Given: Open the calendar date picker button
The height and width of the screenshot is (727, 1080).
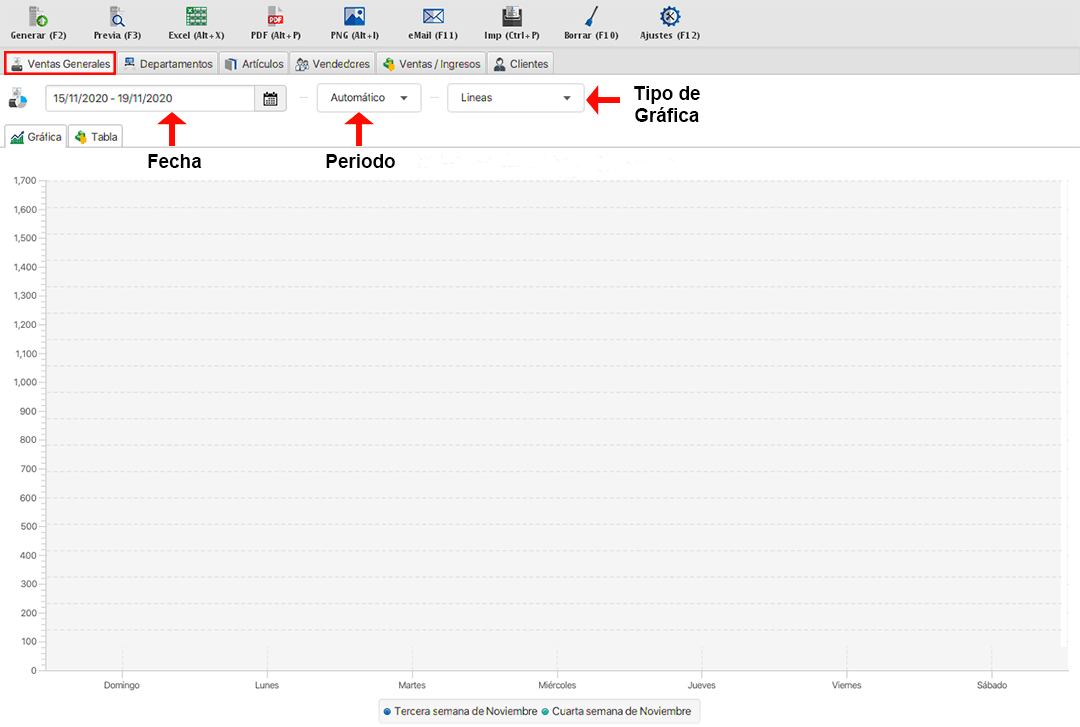Looking at the screenshot, I should [x=270, y=98].
